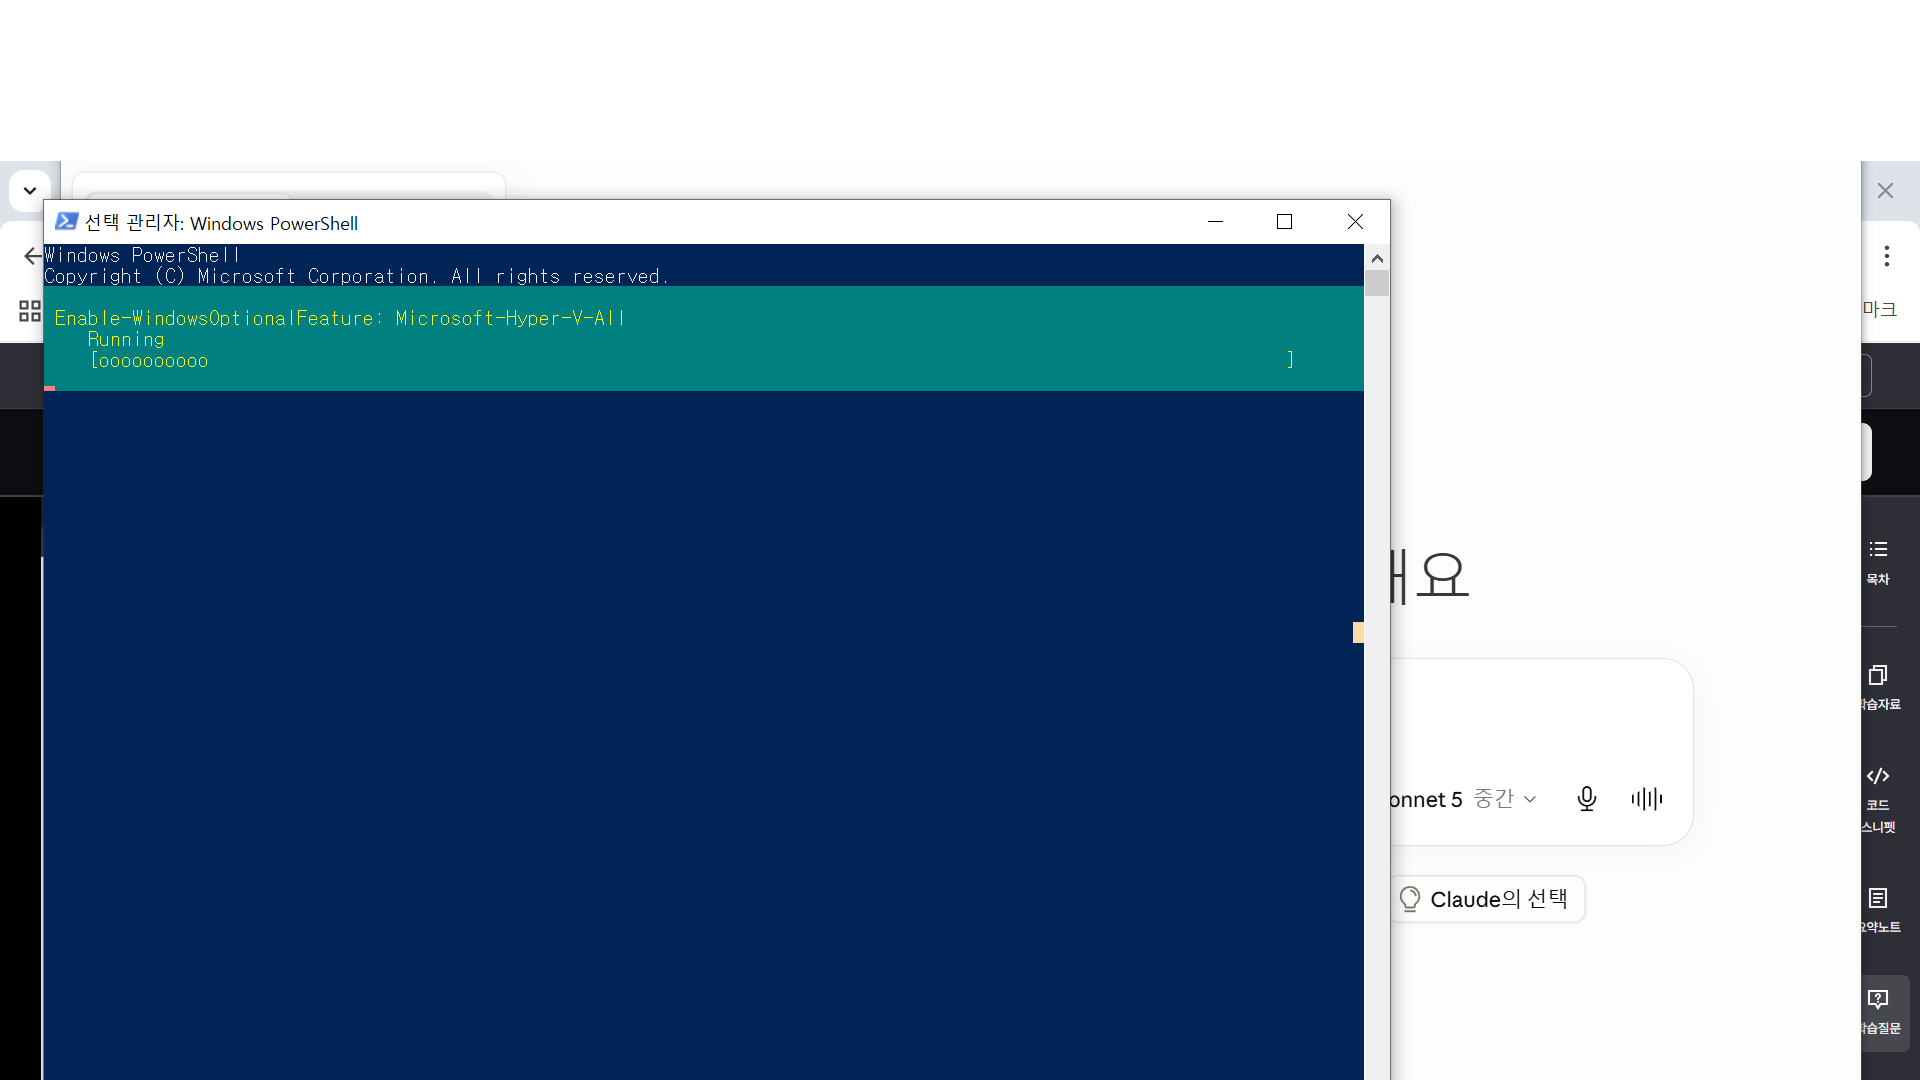Open the browser three-dot menu
The image size is (1920, 1080).
point(1887,256)
